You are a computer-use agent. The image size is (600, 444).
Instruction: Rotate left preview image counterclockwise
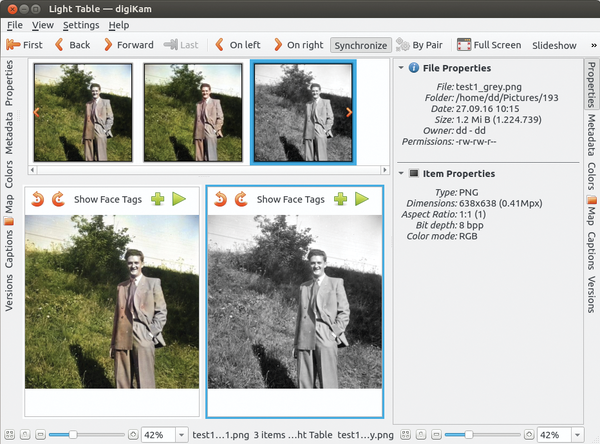pos(38,199)
